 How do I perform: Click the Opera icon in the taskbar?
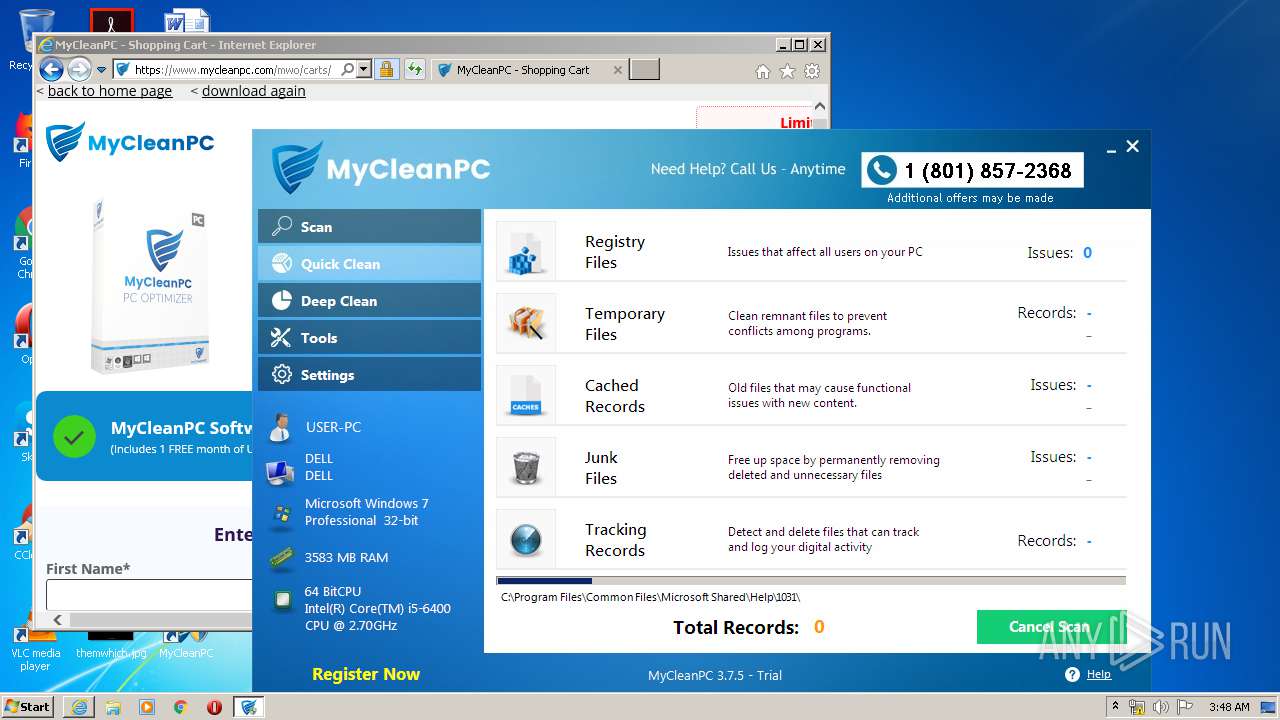214,707
